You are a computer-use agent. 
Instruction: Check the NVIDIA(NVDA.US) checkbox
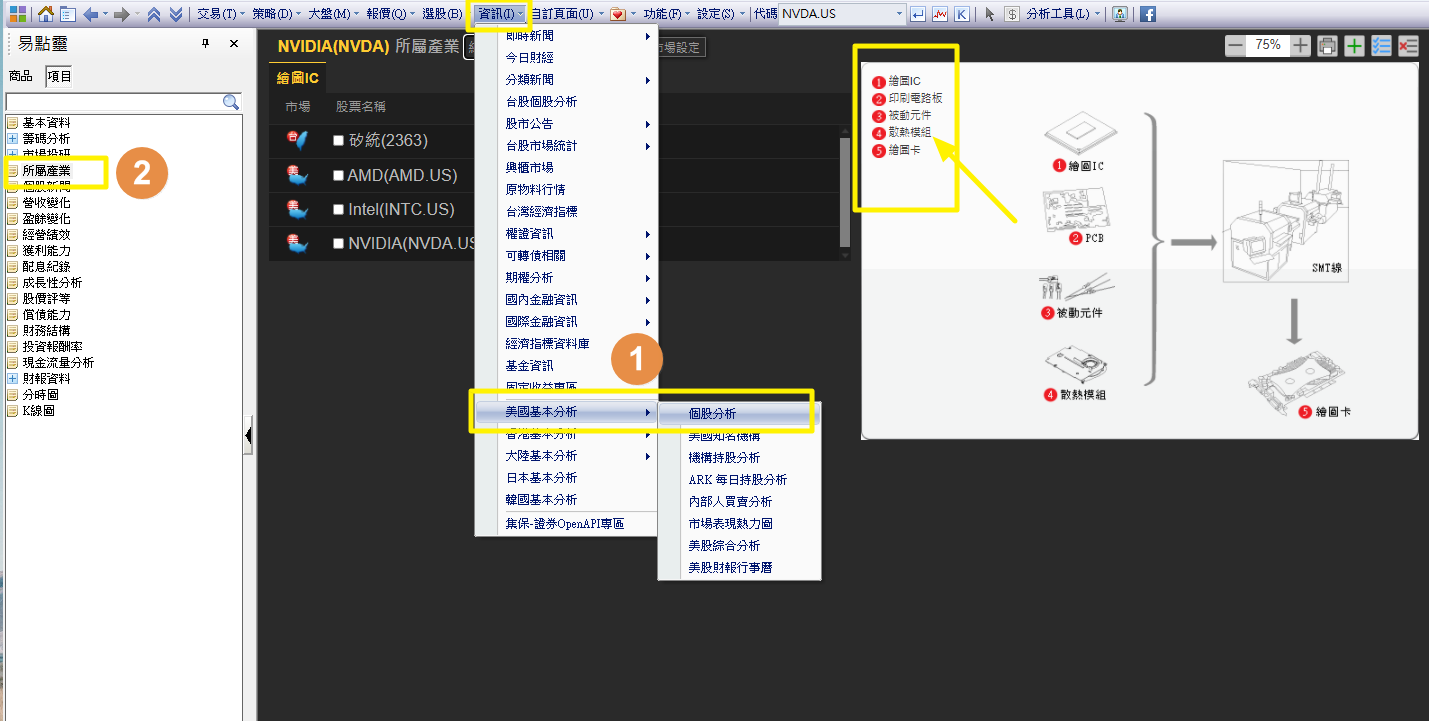[338, 242]
